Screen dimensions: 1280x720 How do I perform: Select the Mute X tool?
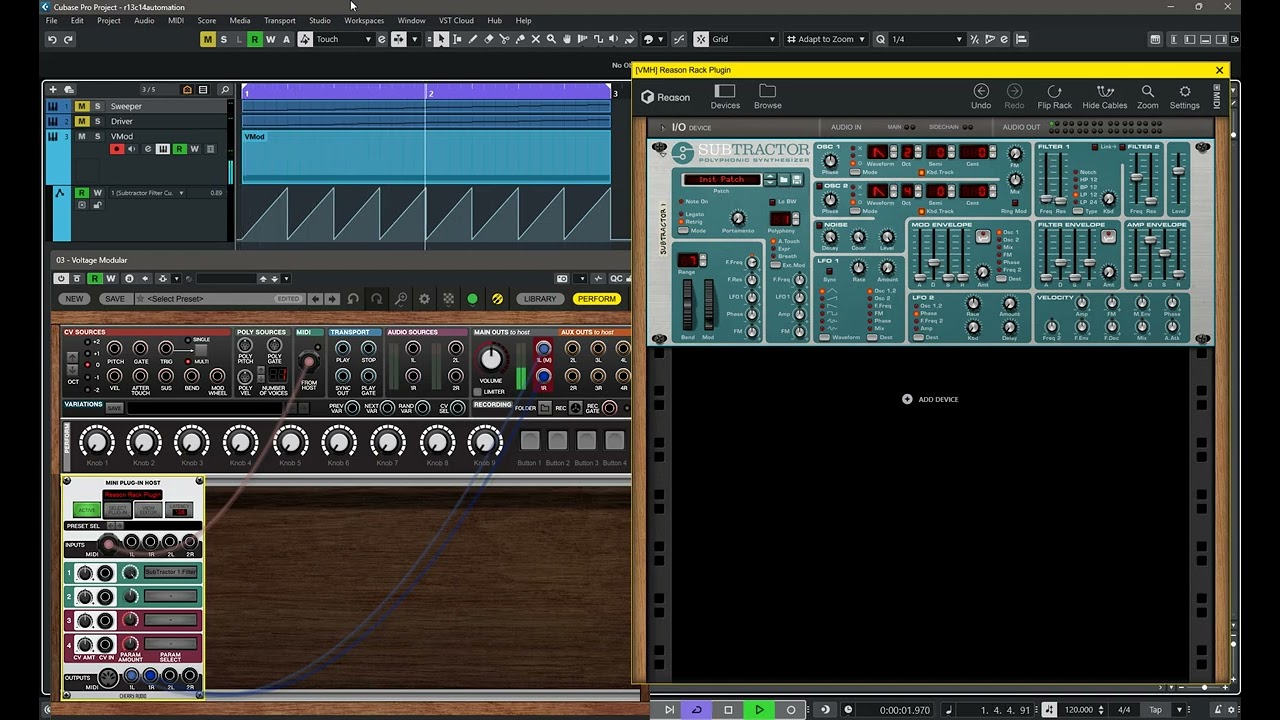tap(536, 39)
